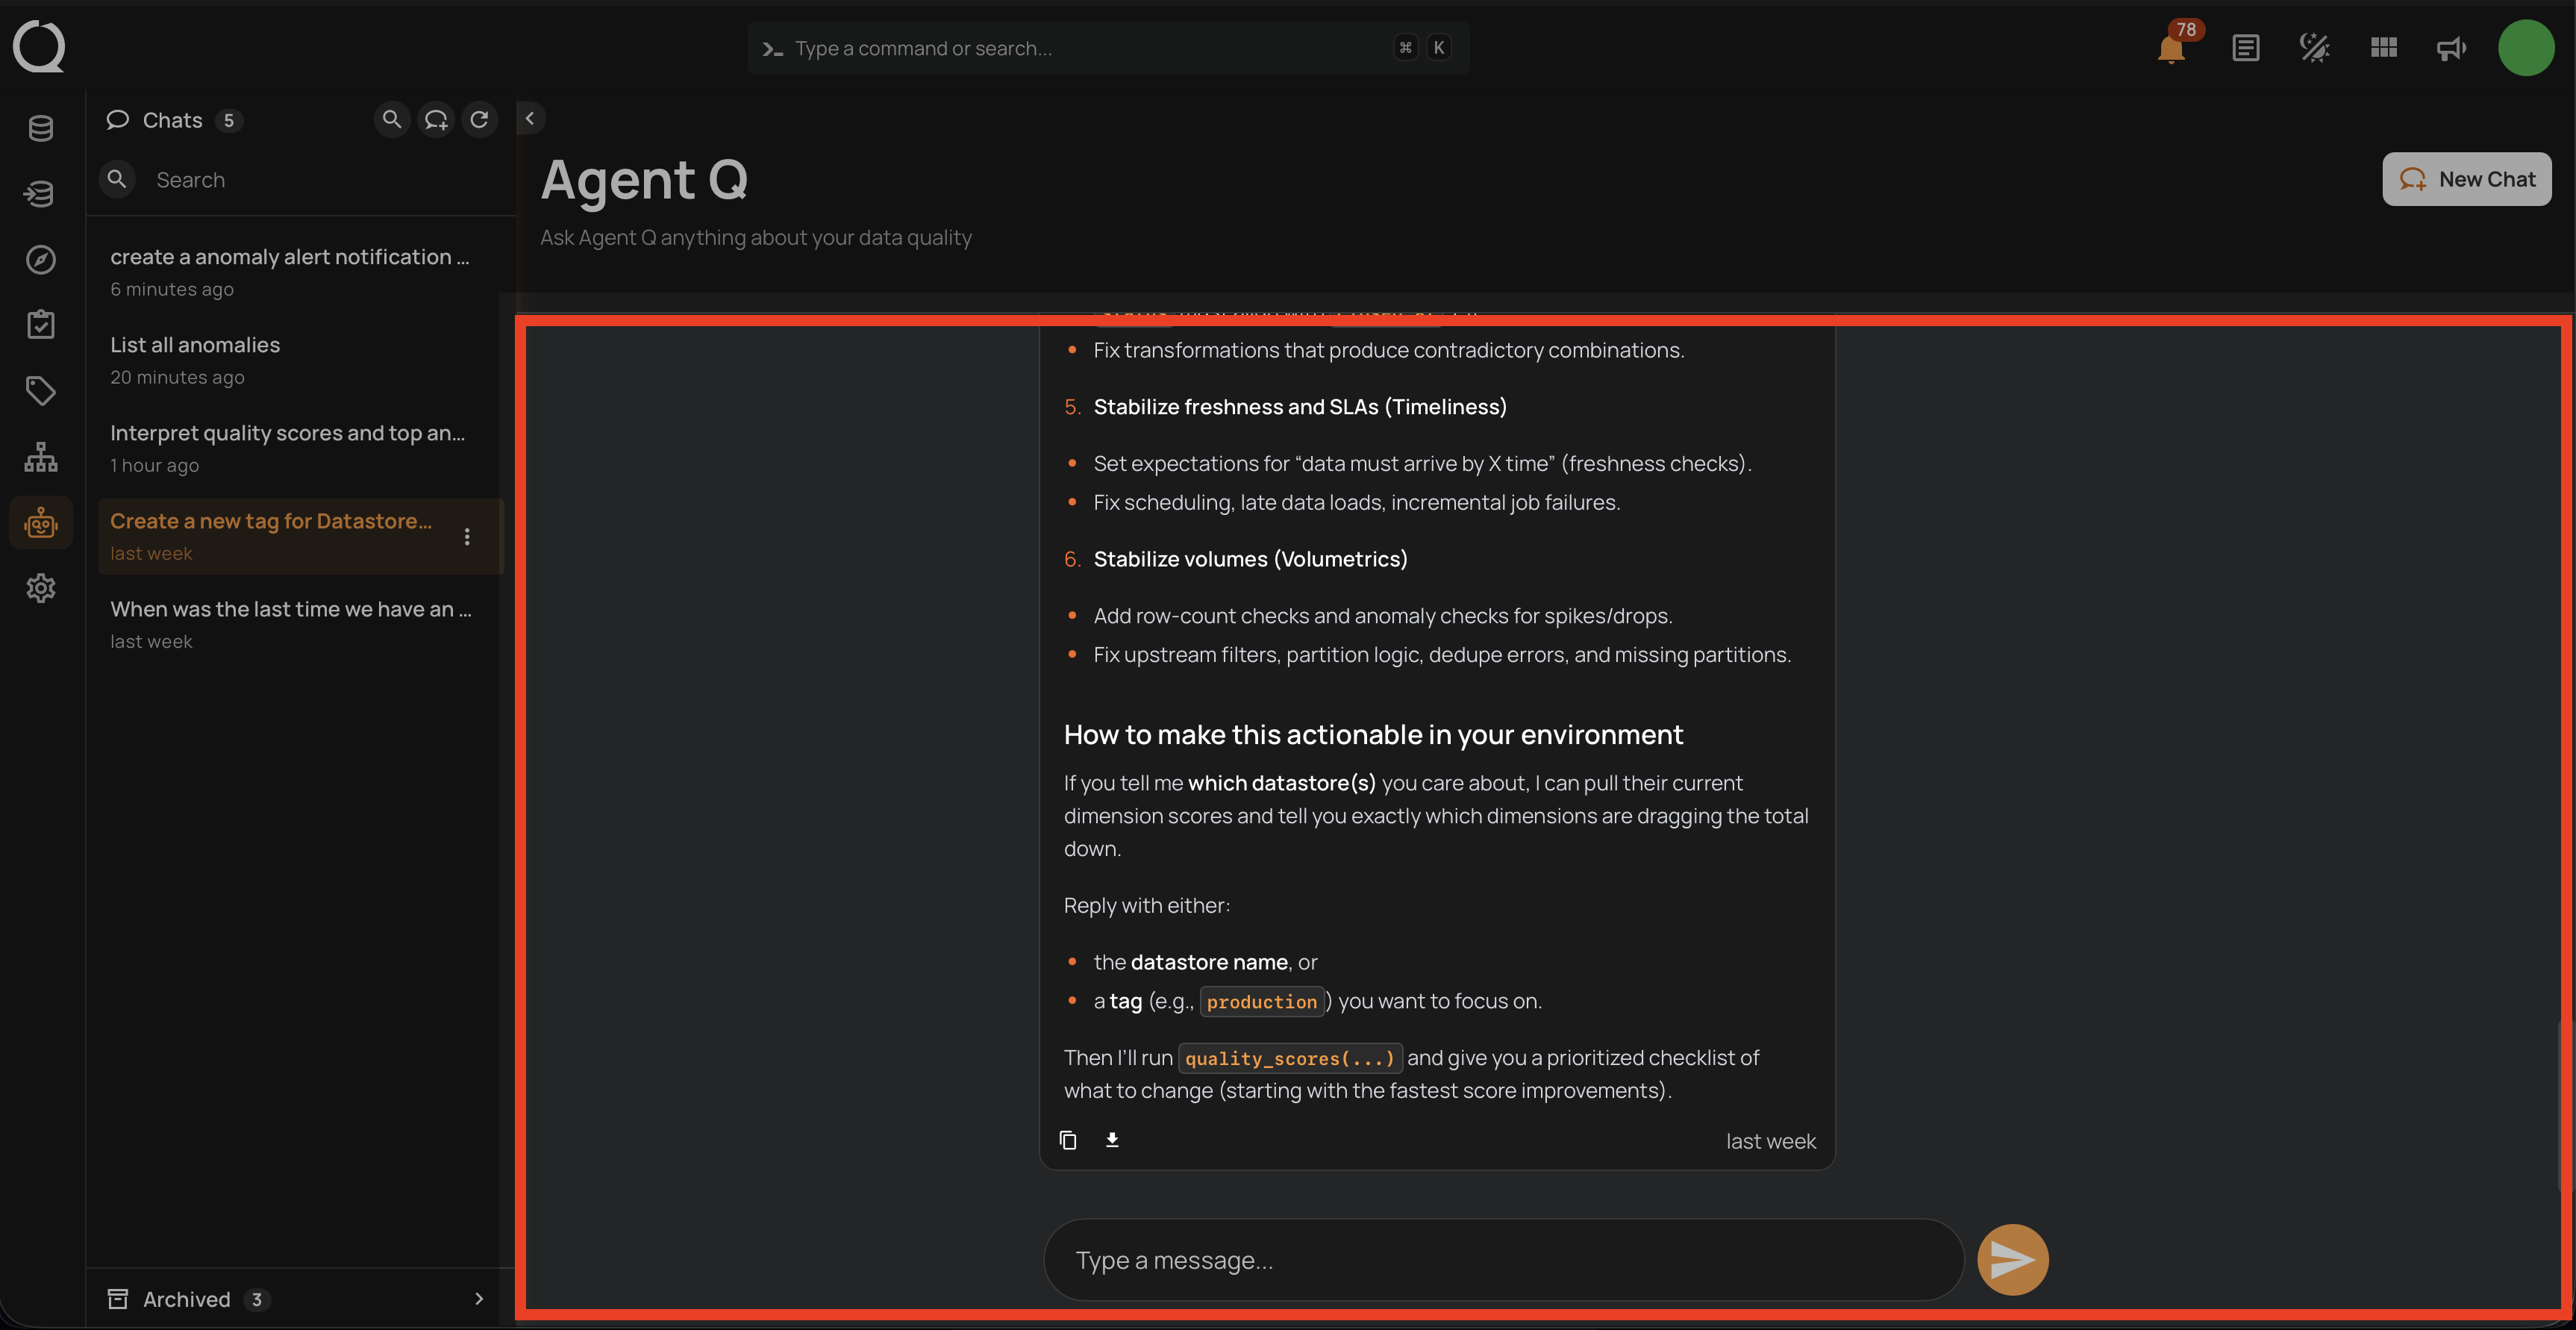Open the notifications bell icon
The image size is (2576, 1330).
pos(2170,49)
